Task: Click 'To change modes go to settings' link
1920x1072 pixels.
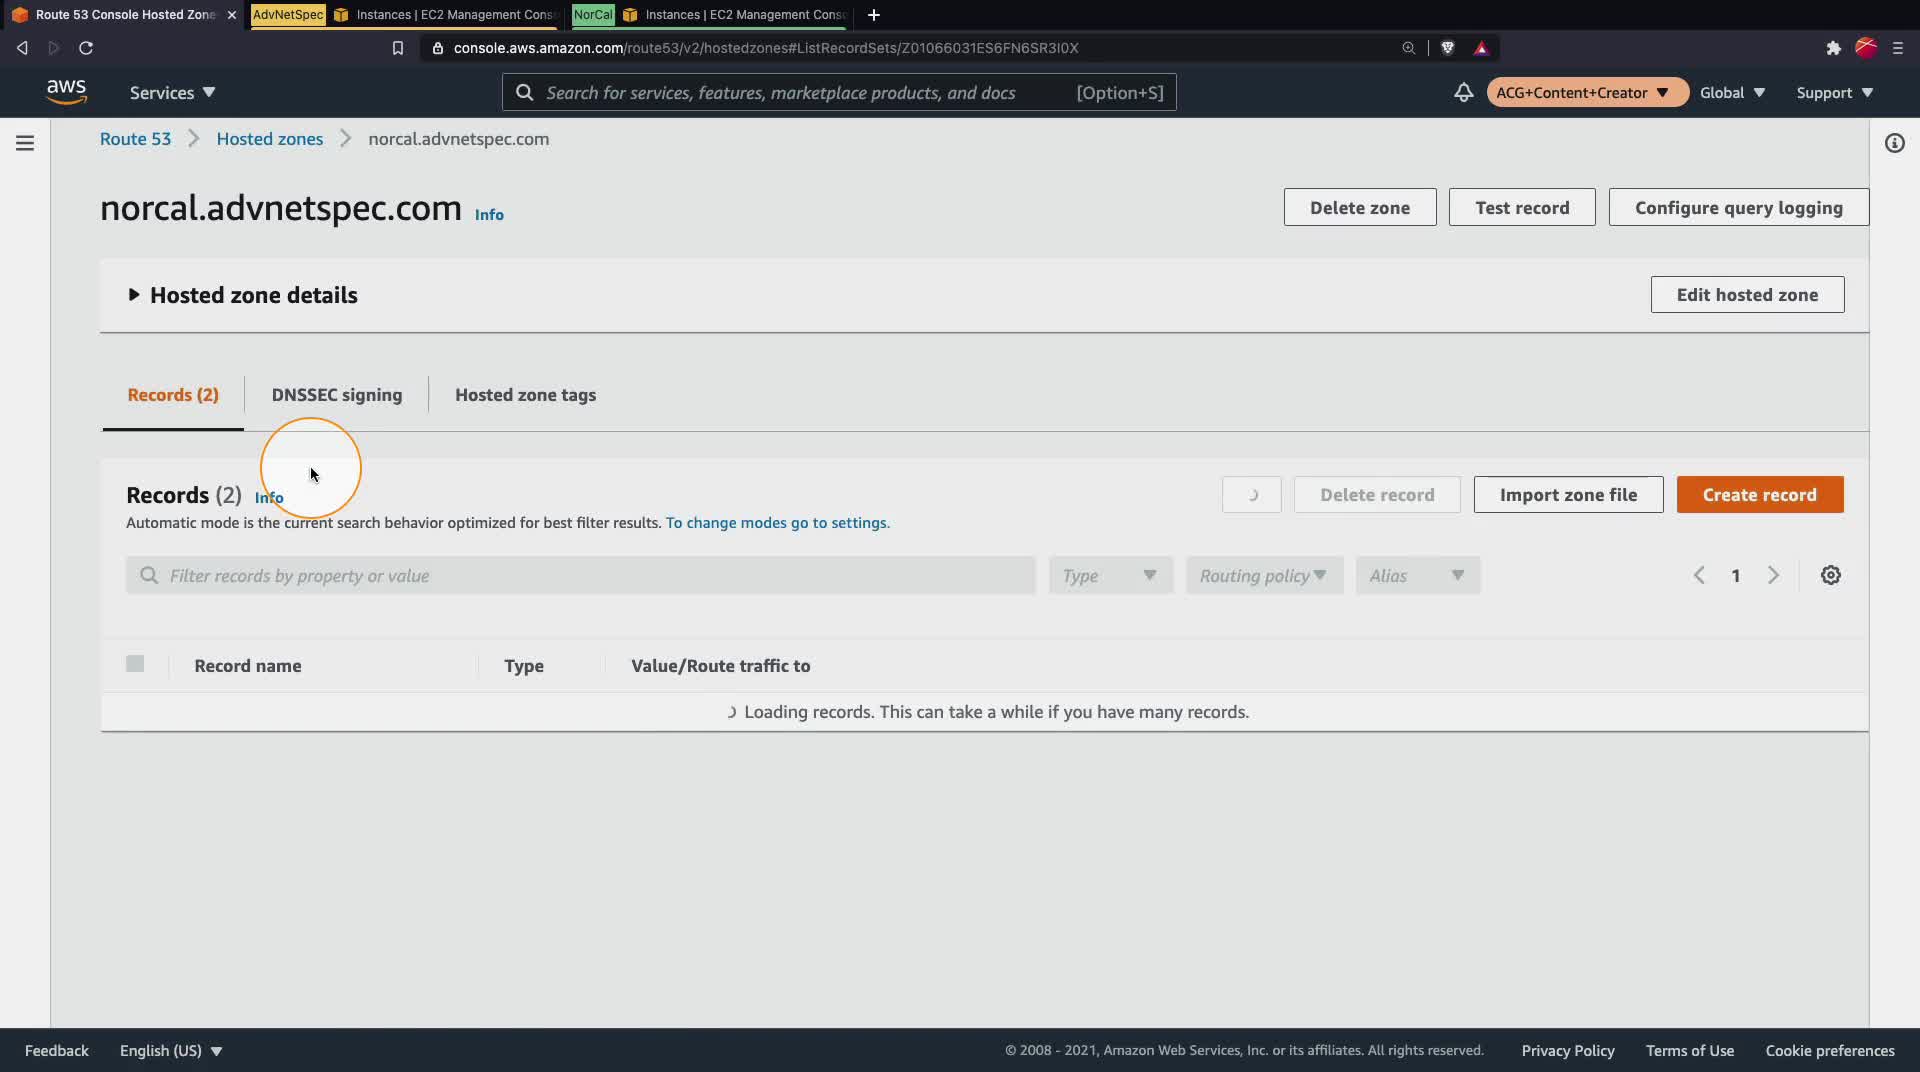Action: click(778, 523)
